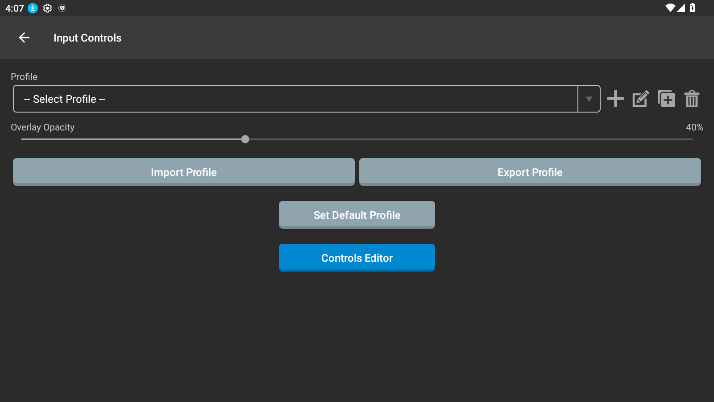This screenshot has width=714, height=402.
Task: Tap the battery icon in the status bar
Action: point(693,8)
